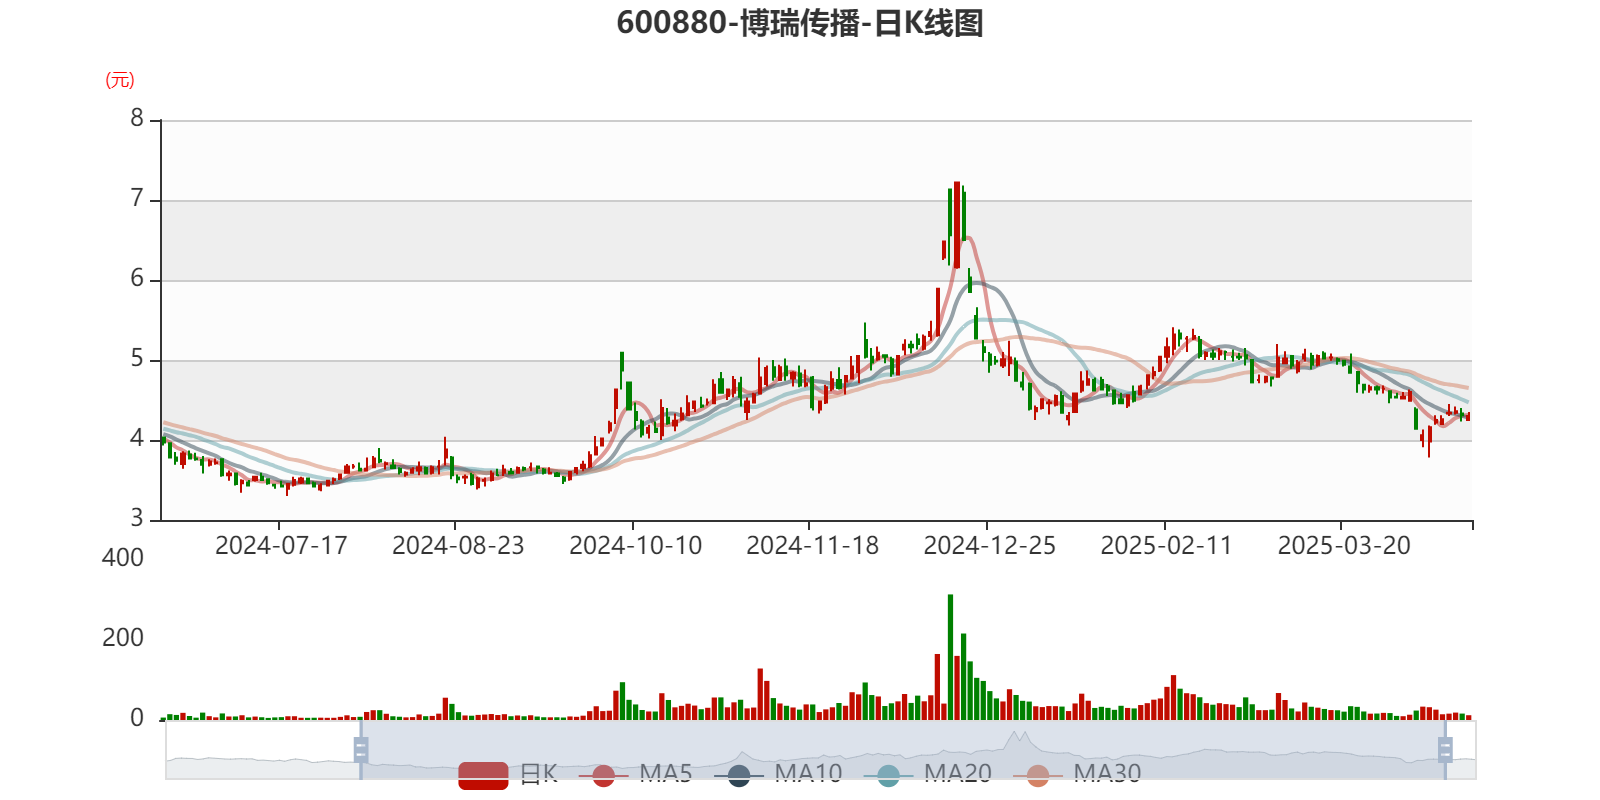Click the volume axis label 0

tap(137, 718)
